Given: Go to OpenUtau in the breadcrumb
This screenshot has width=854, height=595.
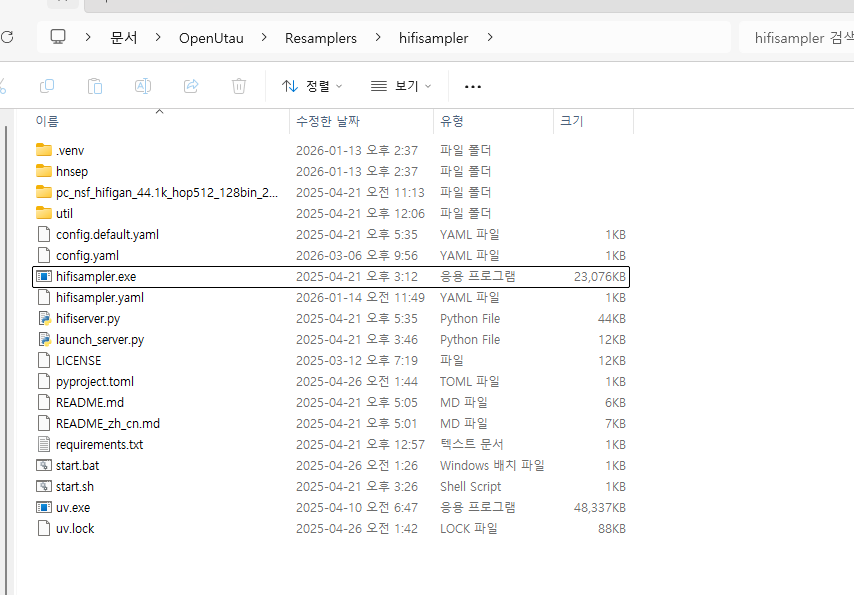Looking at the screenshot, I should [x=211, y=38].
